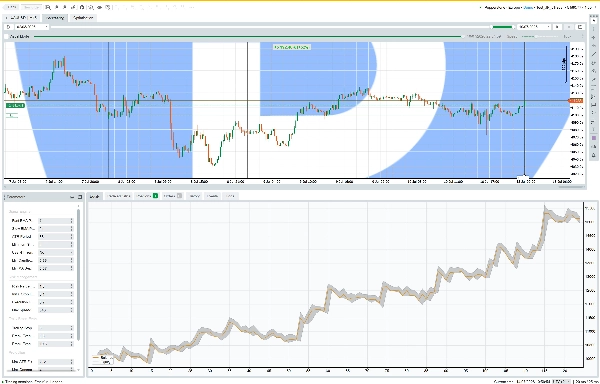
Task: Click the equity chart legend box
Action: click(103, 360)
